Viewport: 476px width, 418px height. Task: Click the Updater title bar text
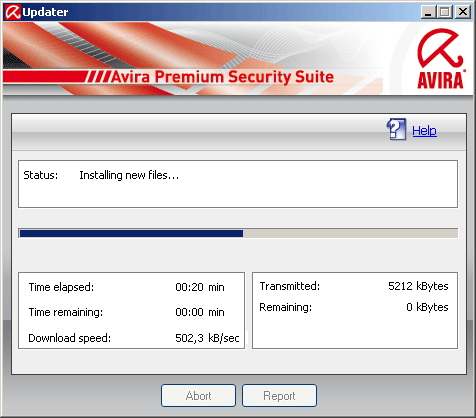(x=45, y=12)
